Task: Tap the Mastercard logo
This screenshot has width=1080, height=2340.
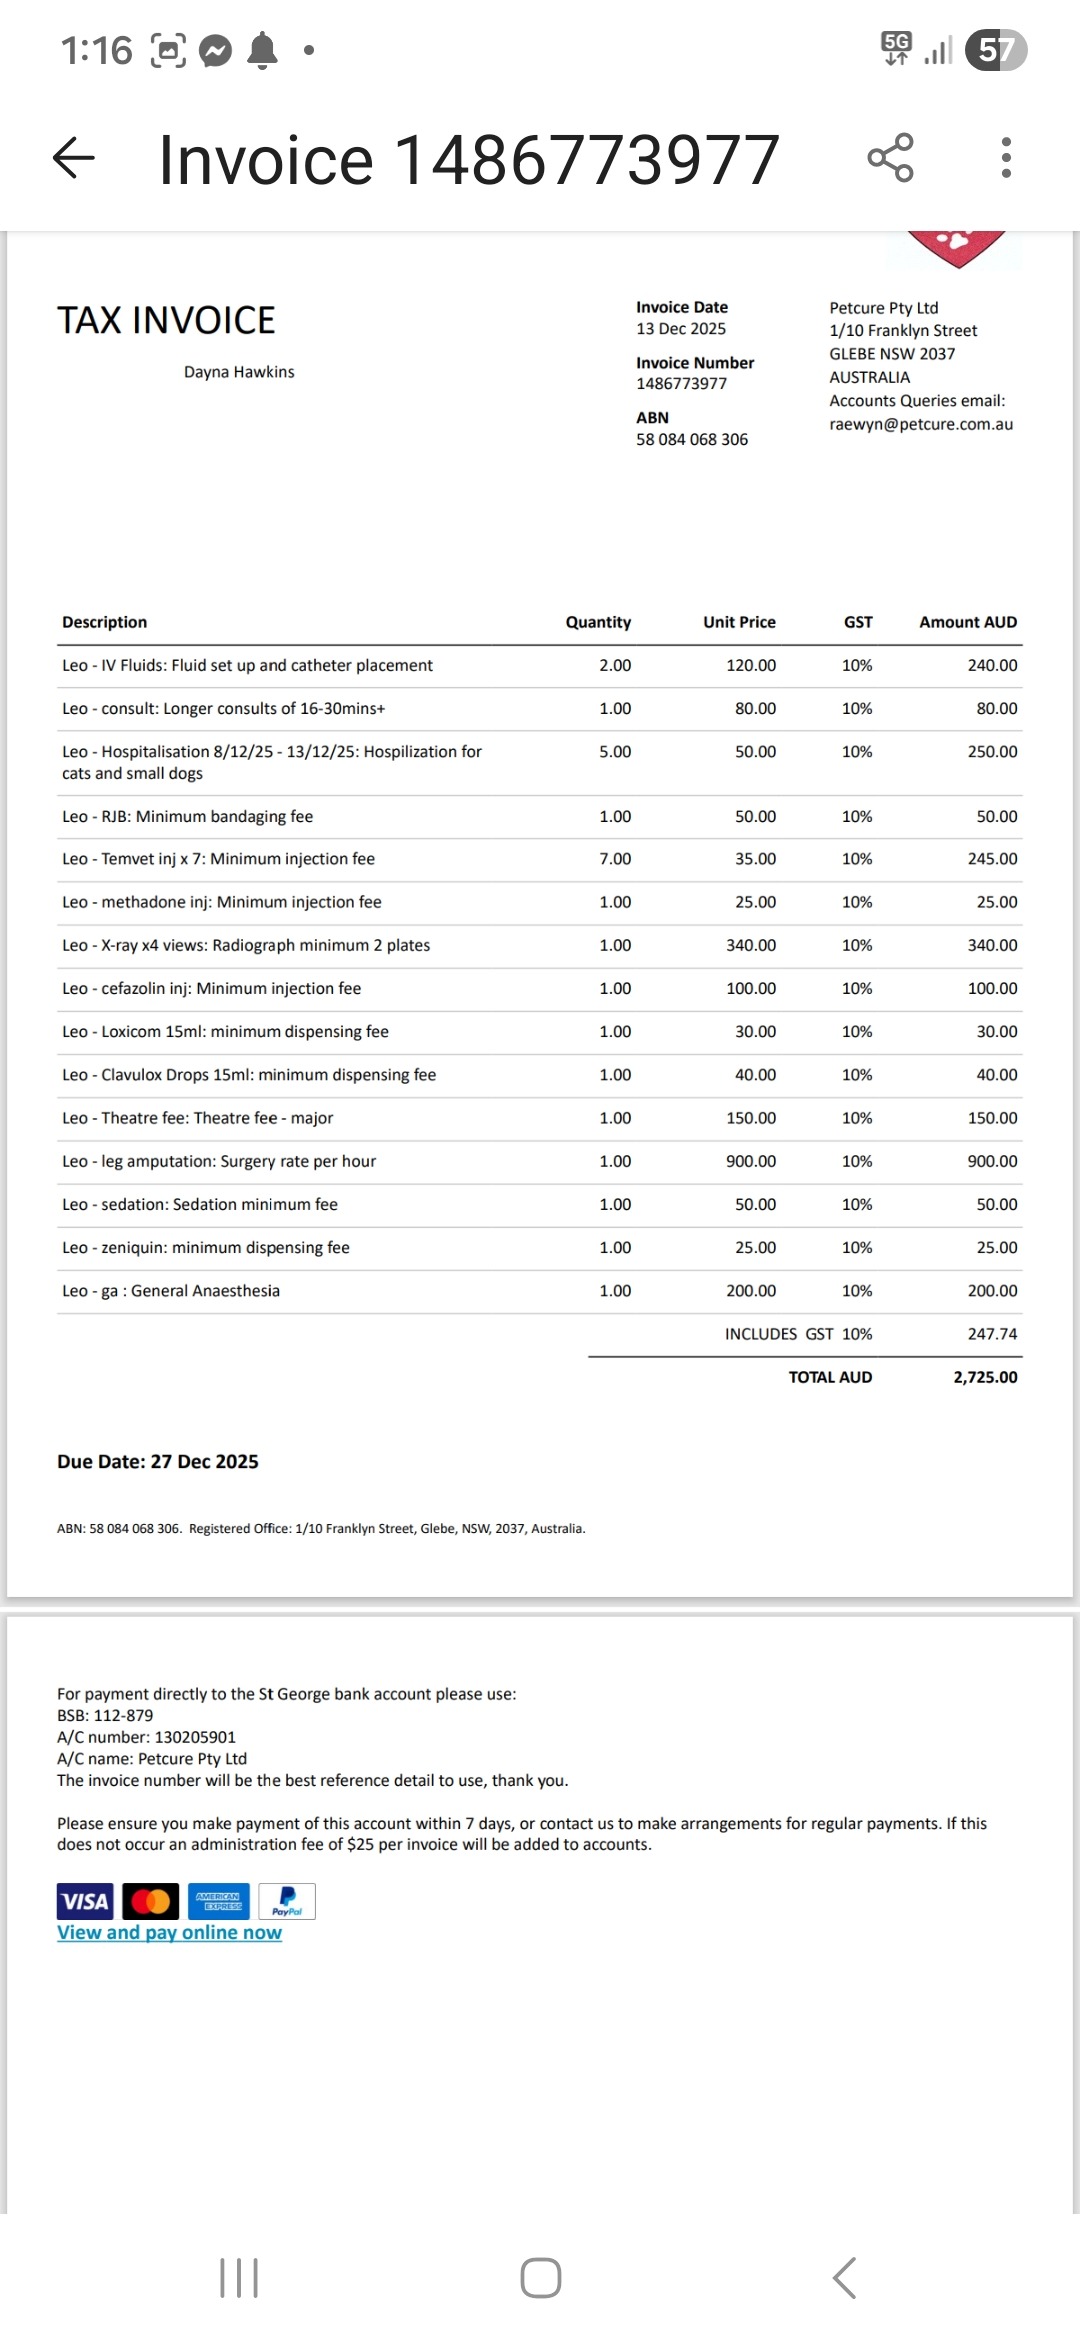Action: pos(151,1901)
